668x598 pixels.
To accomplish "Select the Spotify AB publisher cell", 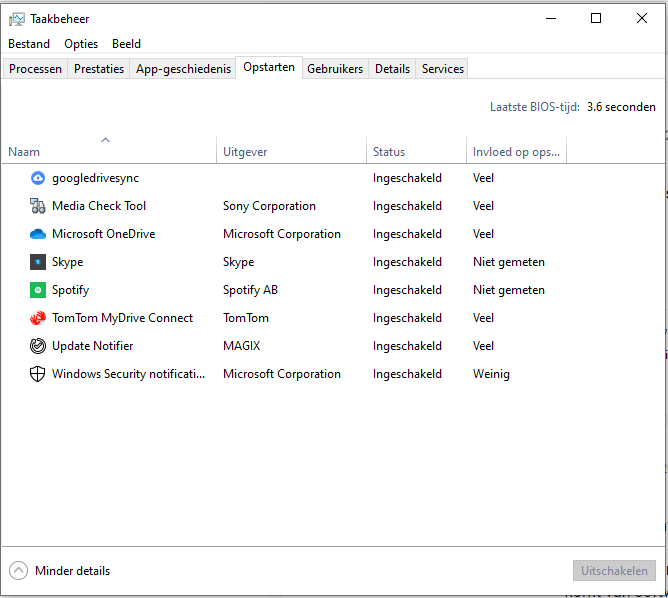I will point(250,290).
